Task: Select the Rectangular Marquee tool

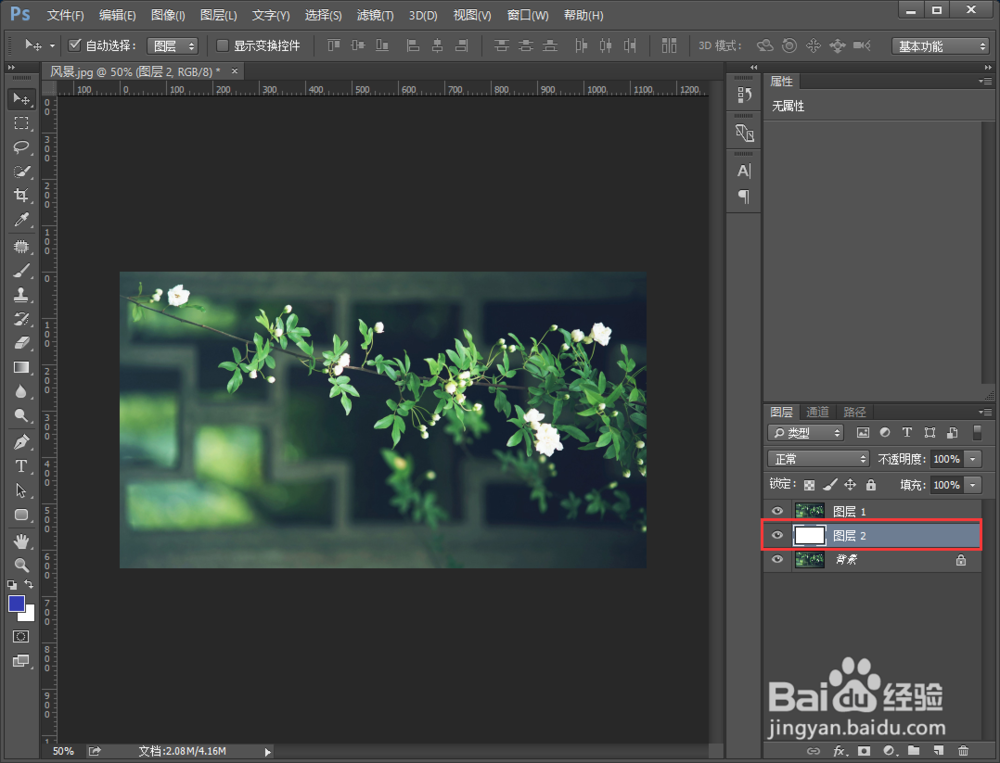Action: [21, 123]
